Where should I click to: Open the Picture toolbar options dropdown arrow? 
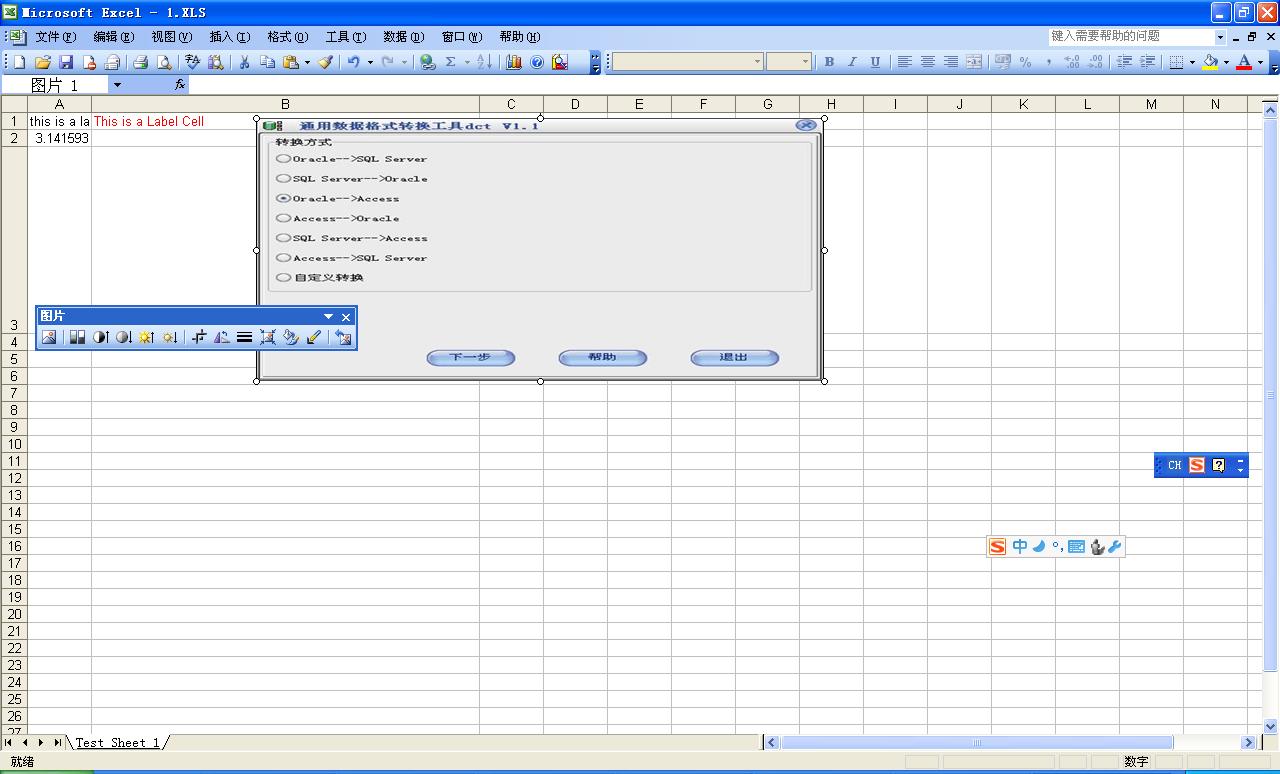(x=328, y=316)
